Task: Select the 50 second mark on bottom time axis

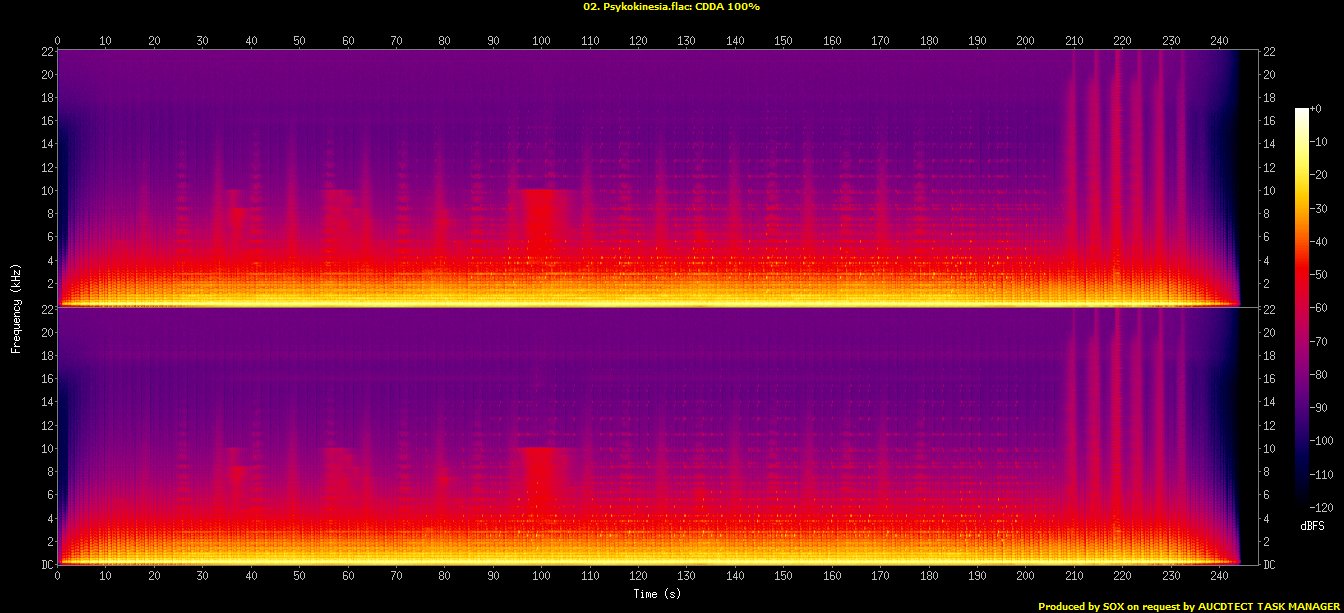Action: 299,577
